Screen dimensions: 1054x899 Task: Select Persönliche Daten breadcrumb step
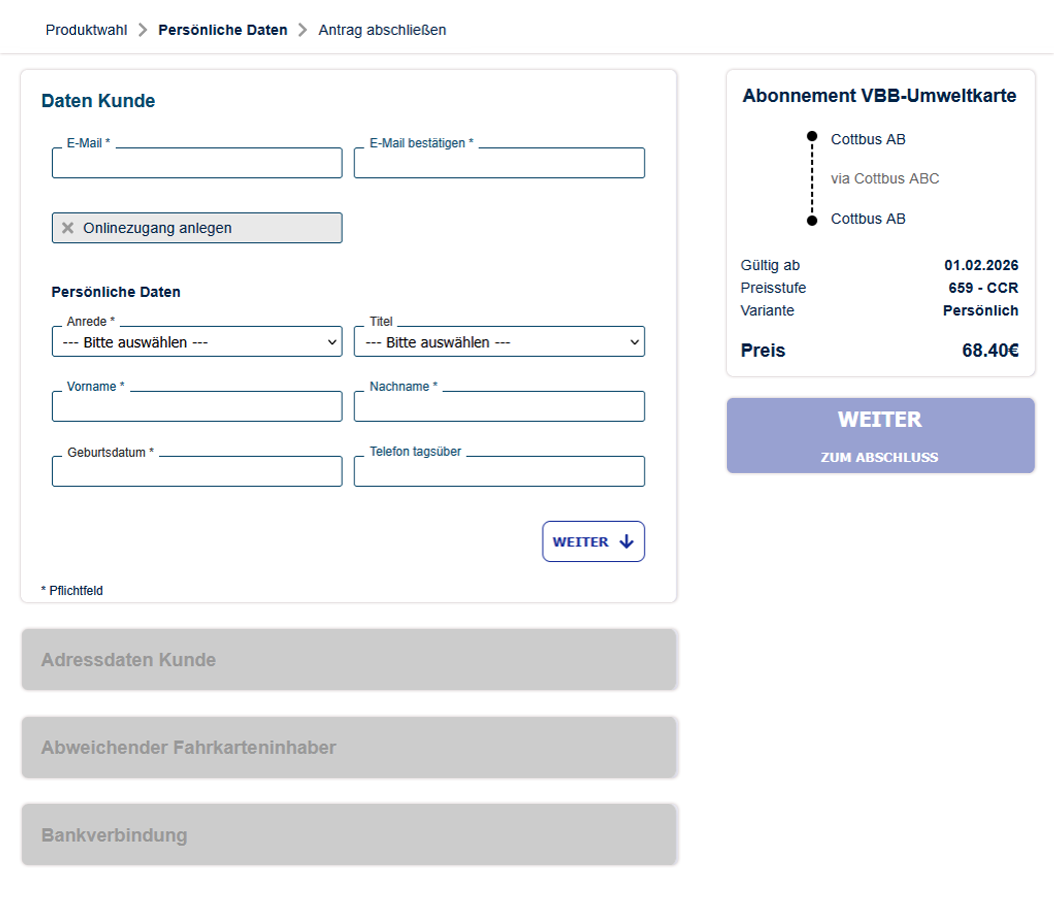pos(222,30)
